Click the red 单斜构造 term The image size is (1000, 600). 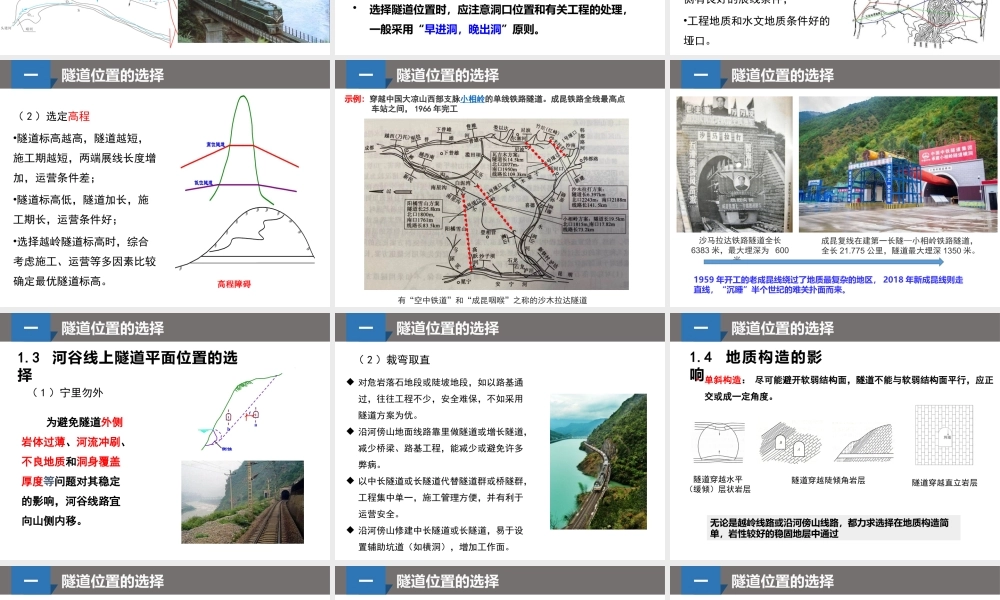(723, 379)
